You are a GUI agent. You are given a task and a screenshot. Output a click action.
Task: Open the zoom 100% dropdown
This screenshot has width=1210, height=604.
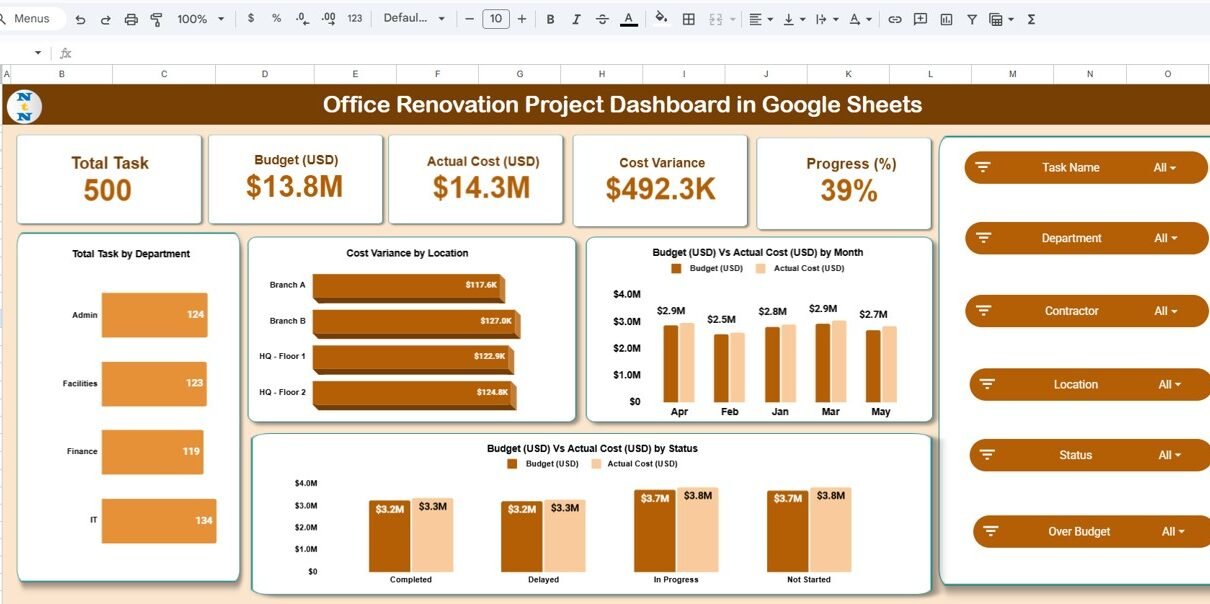tap(199, 19)
